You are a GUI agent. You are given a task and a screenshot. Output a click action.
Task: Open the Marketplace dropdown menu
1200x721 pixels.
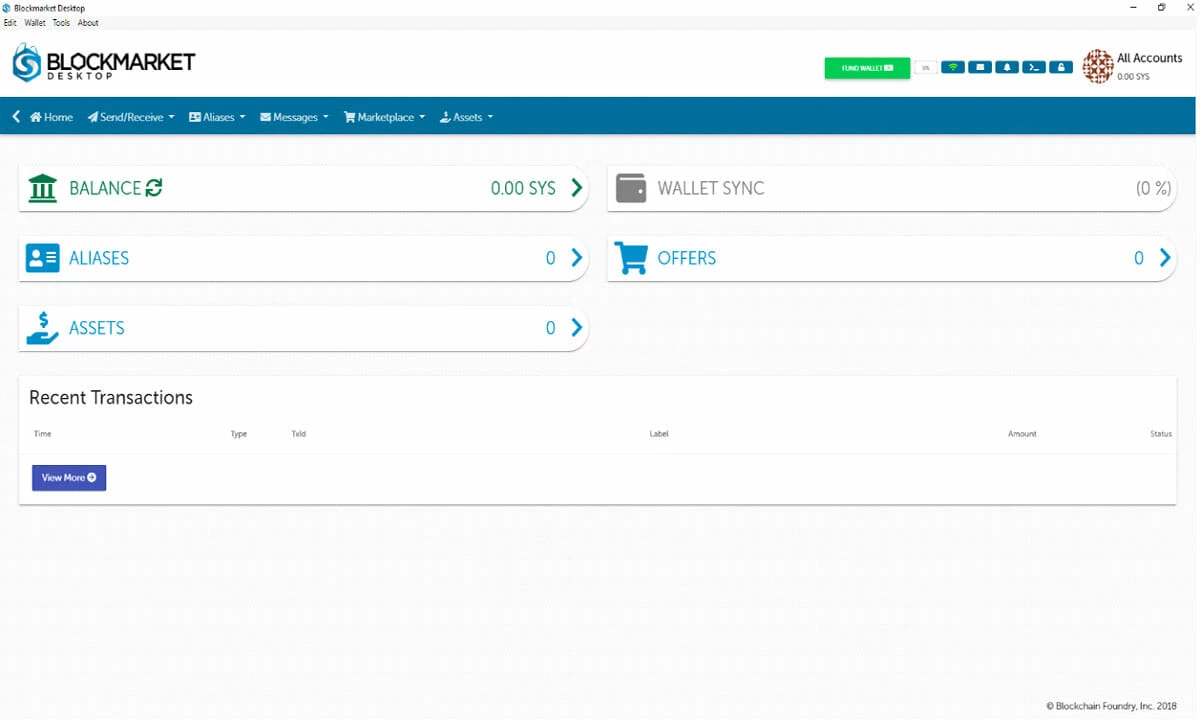(x=384, y=117)
